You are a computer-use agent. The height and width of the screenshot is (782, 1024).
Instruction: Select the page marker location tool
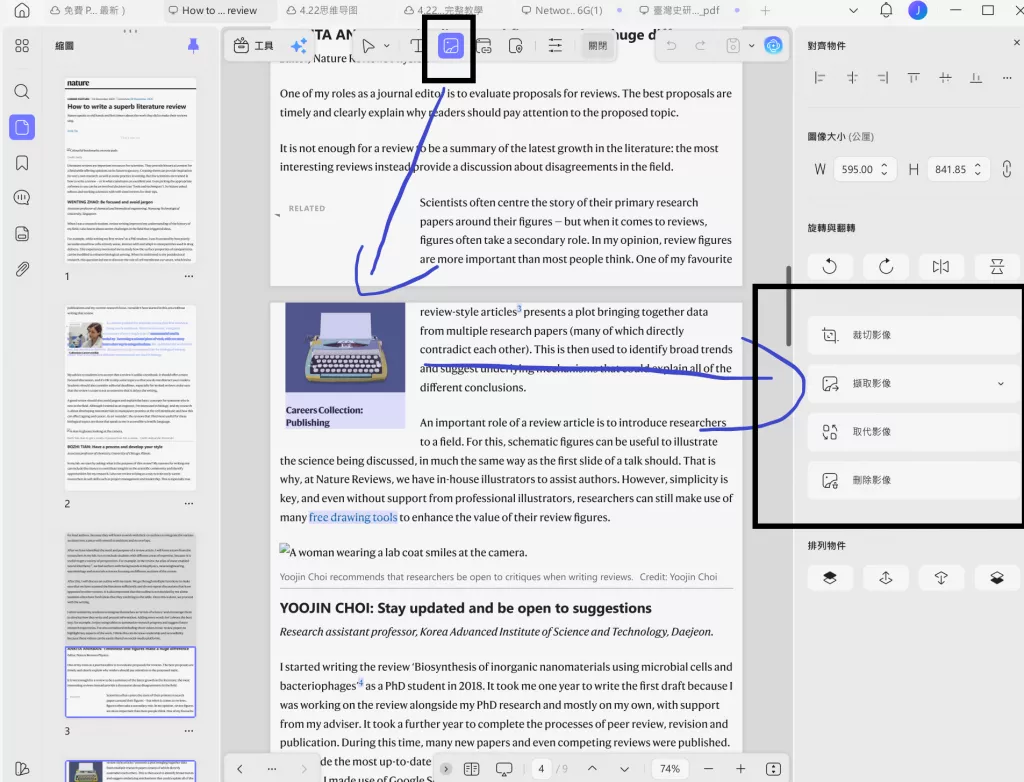(515, 46)
